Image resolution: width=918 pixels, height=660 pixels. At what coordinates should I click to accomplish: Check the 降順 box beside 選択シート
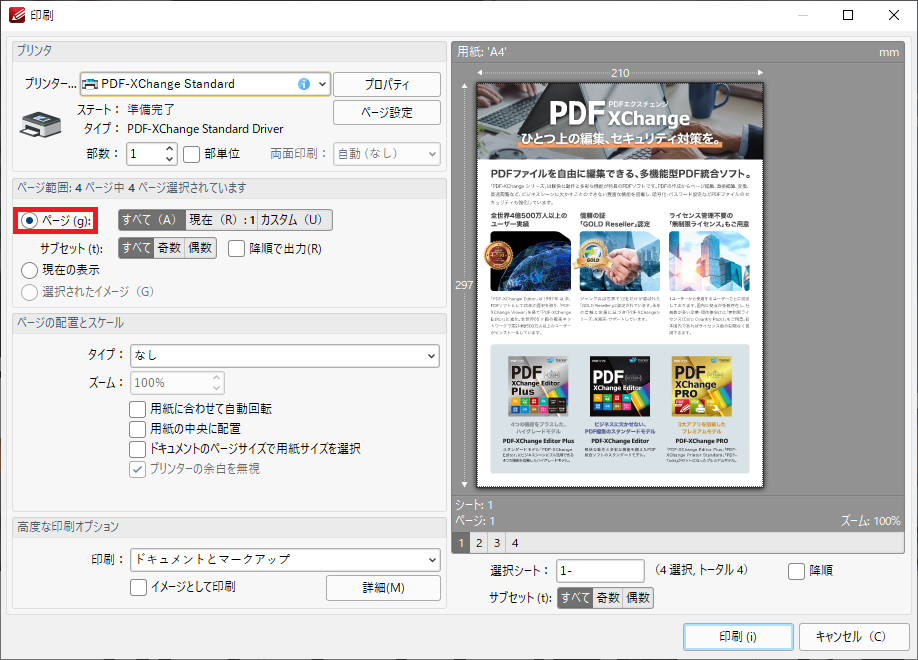[796, 571]
